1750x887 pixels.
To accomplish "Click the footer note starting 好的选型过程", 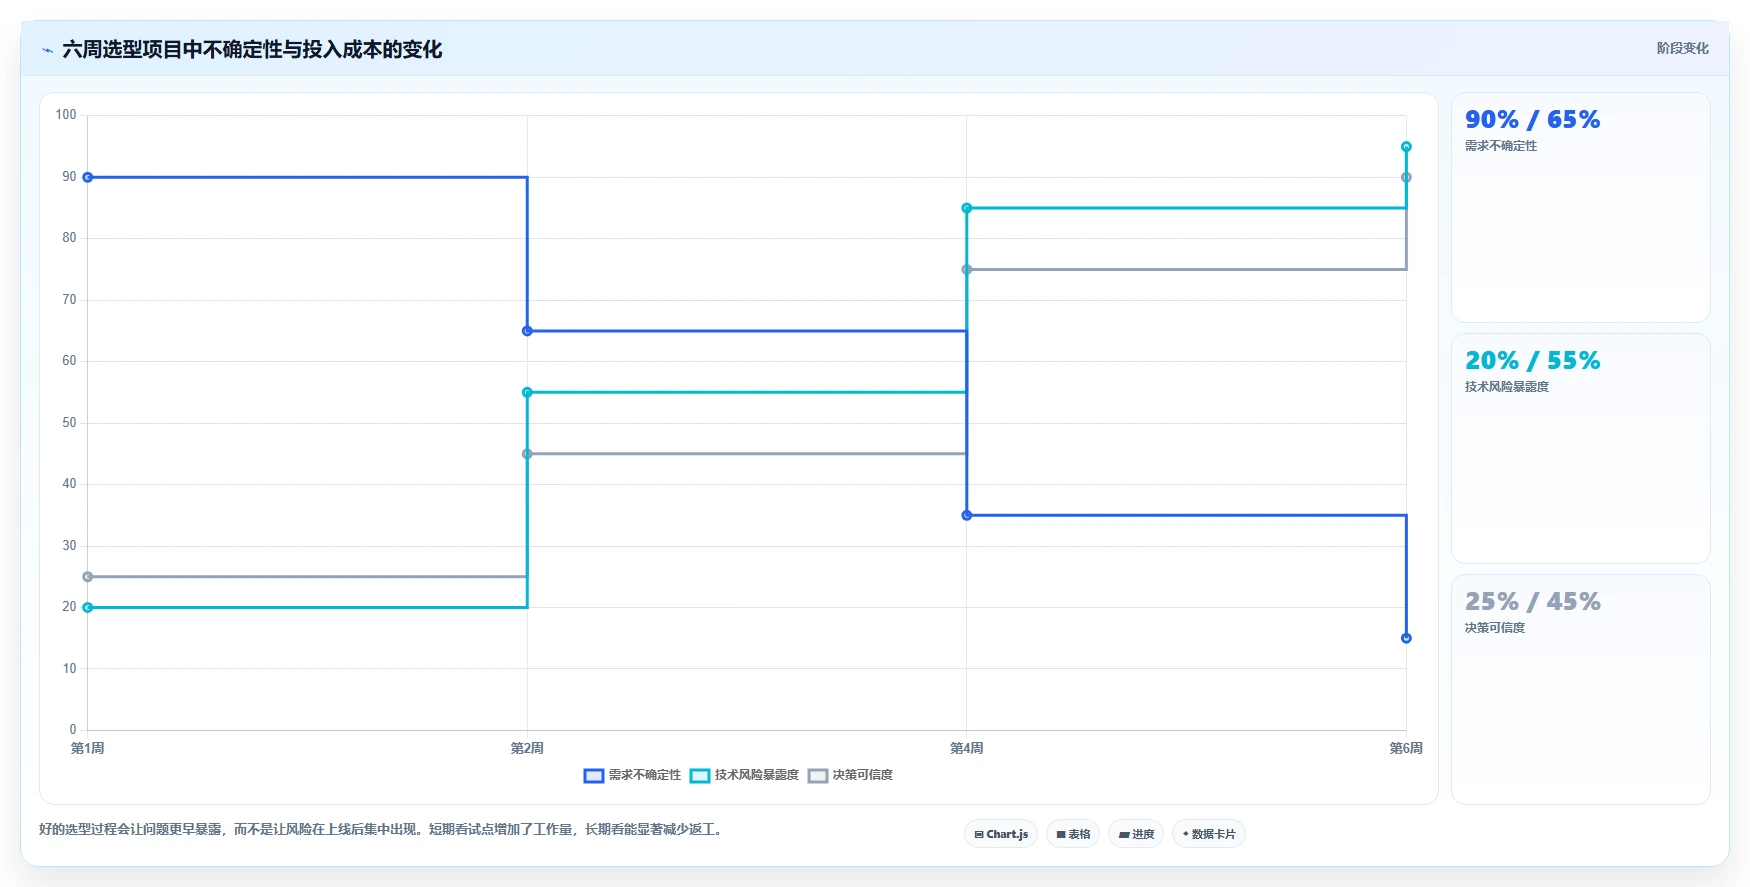I will click(381, 829).
